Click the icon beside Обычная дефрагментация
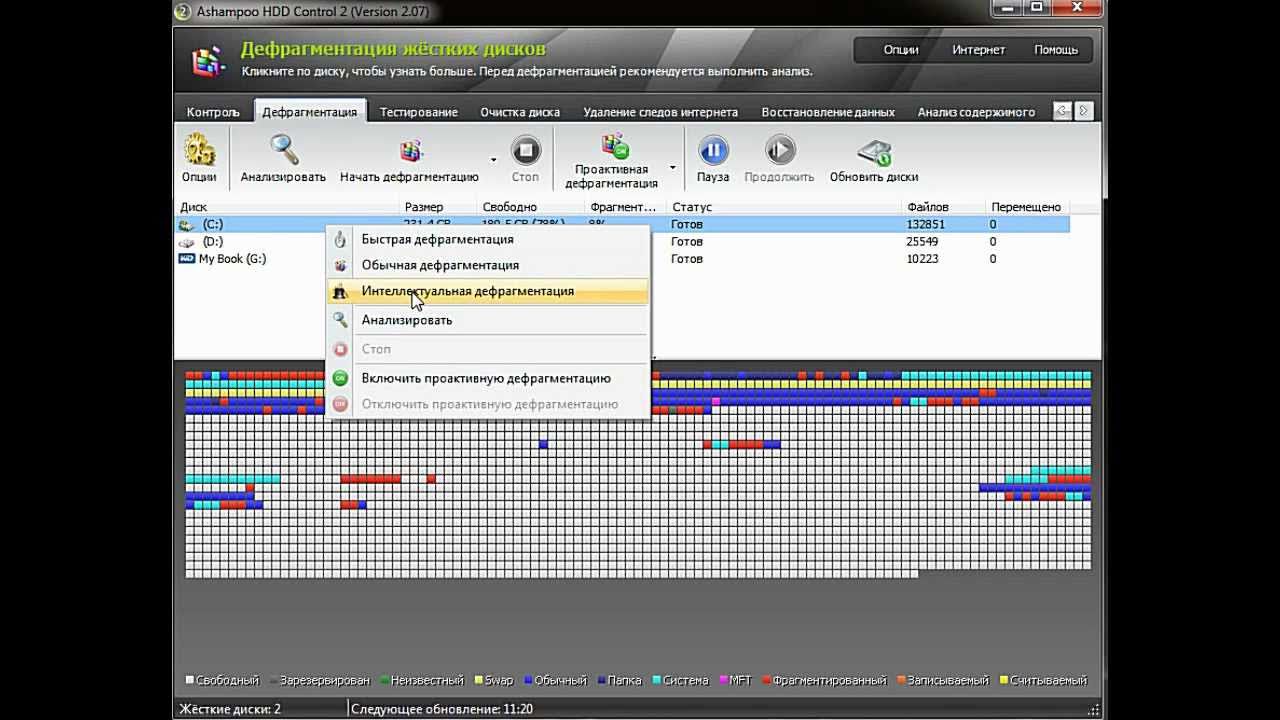 point(340,265)
